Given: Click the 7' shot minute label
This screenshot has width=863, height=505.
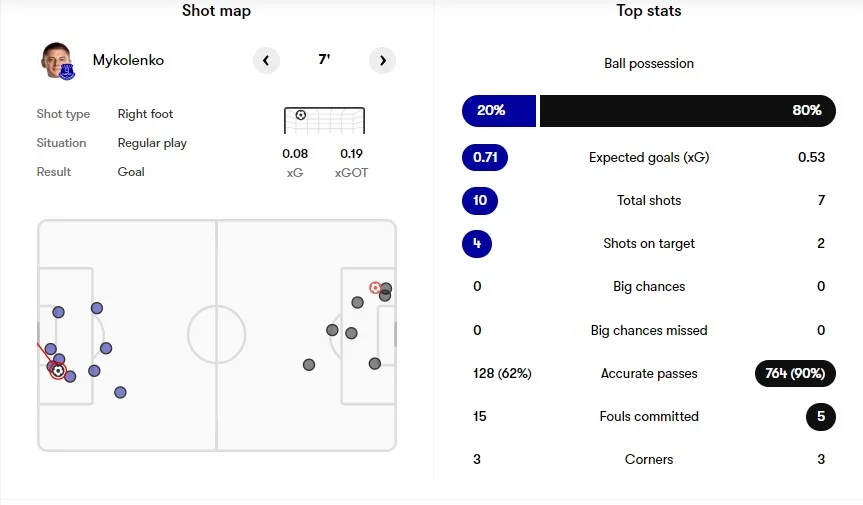Looking at the screenshot, I should pos(324,60).
